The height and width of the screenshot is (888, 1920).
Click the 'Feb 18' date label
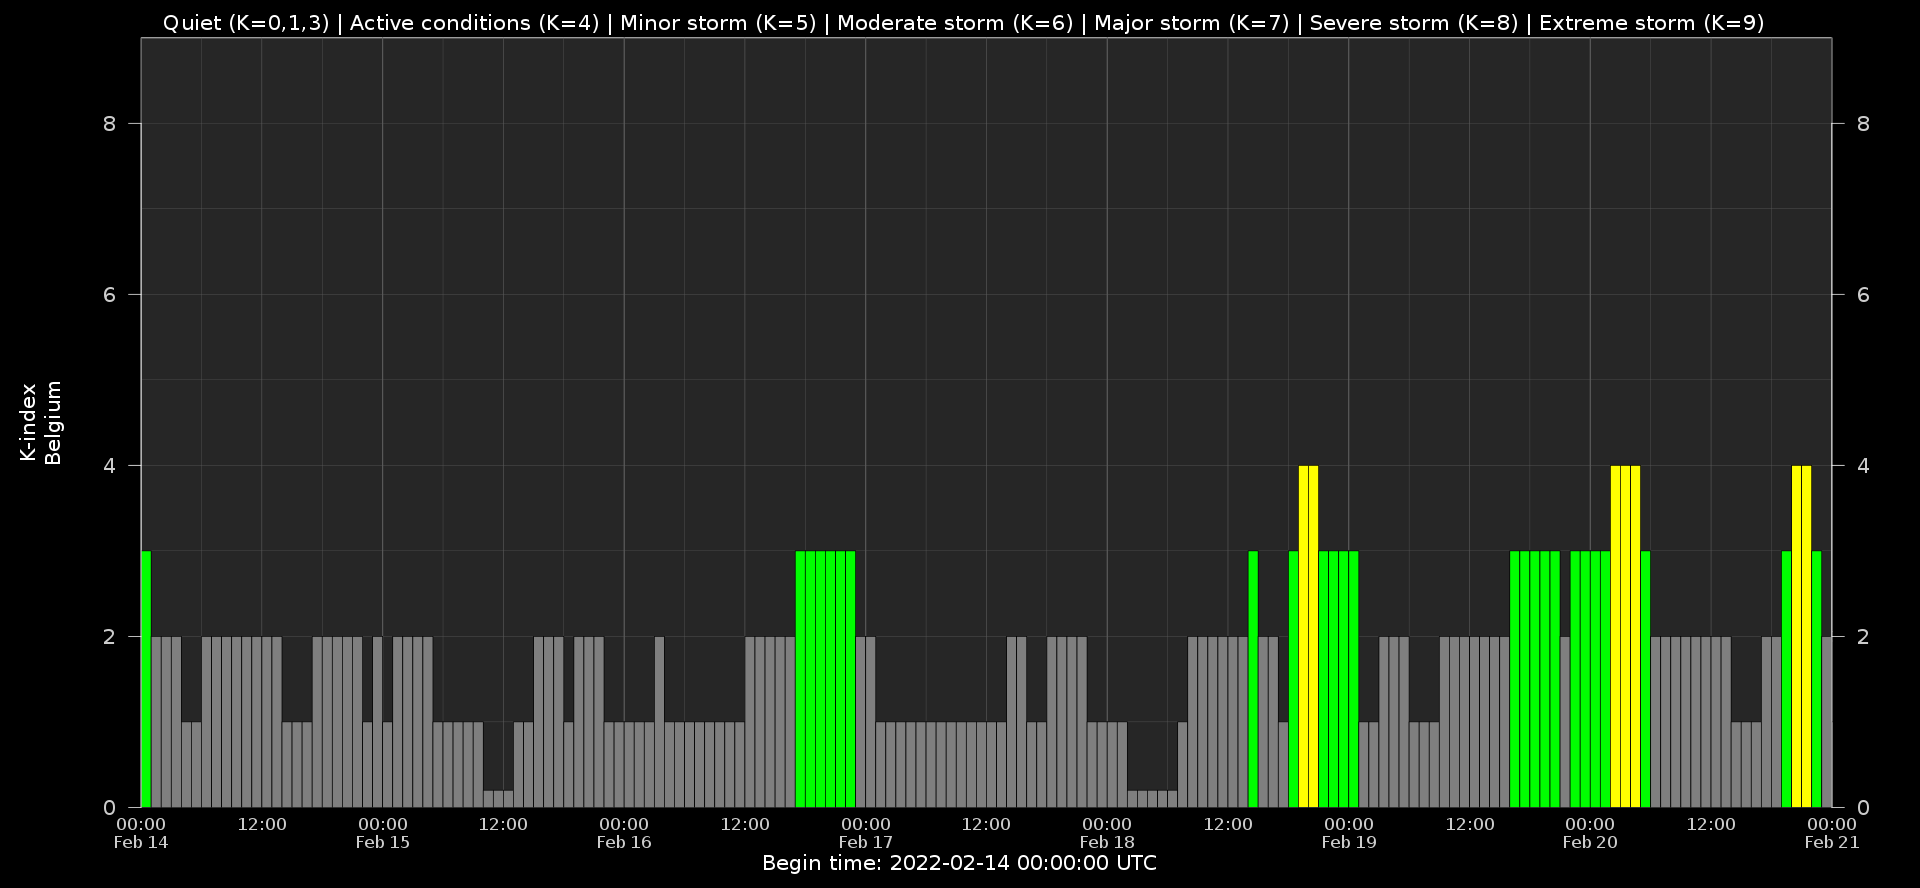pyautogui.click(x=1107, y=842)
